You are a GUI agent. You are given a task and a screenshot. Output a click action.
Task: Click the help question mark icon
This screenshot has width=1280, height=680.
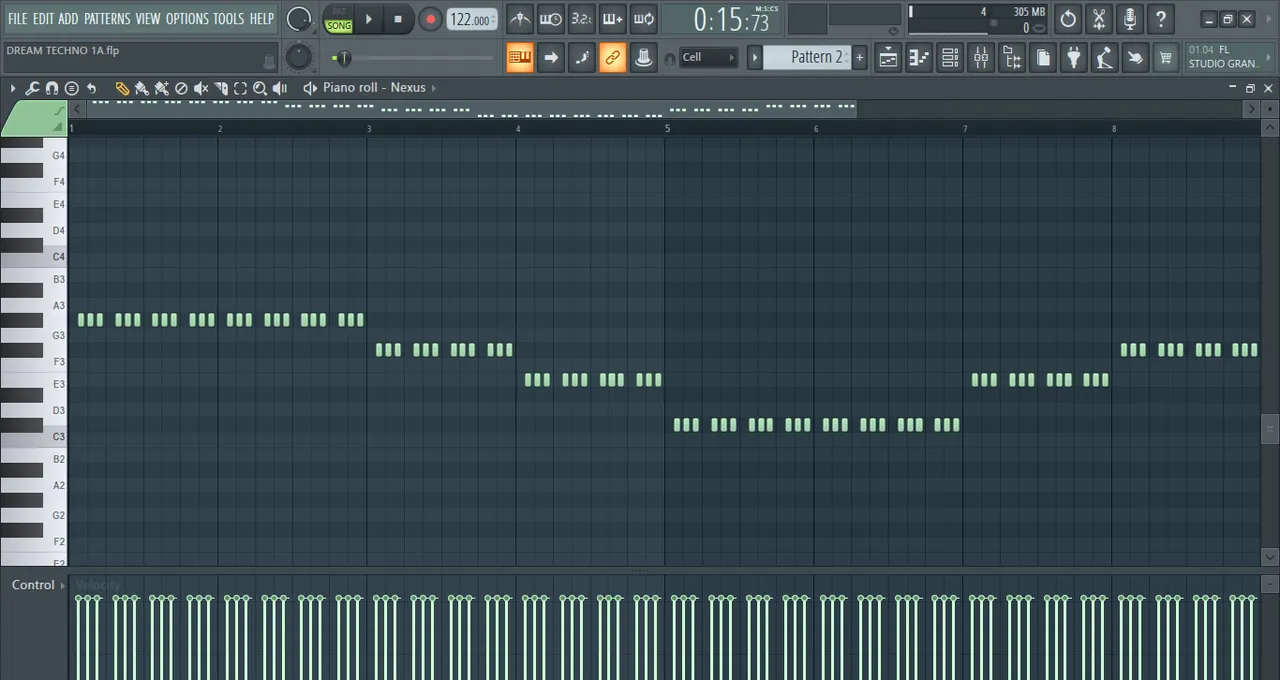pos(1161,19)
